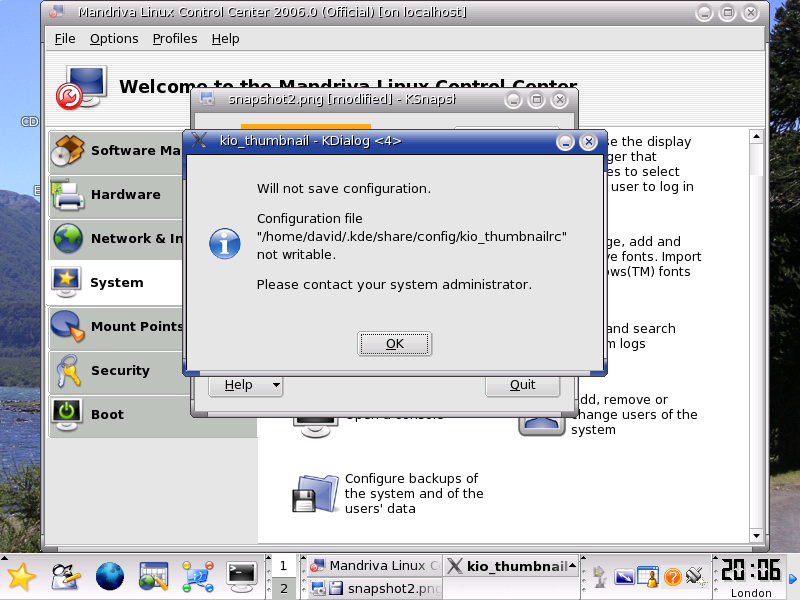Screen dimensions: 800x600
Task: Activate kio_thumbnail taskbar entry
Action: pyautogui.click(x=511, y=566)
